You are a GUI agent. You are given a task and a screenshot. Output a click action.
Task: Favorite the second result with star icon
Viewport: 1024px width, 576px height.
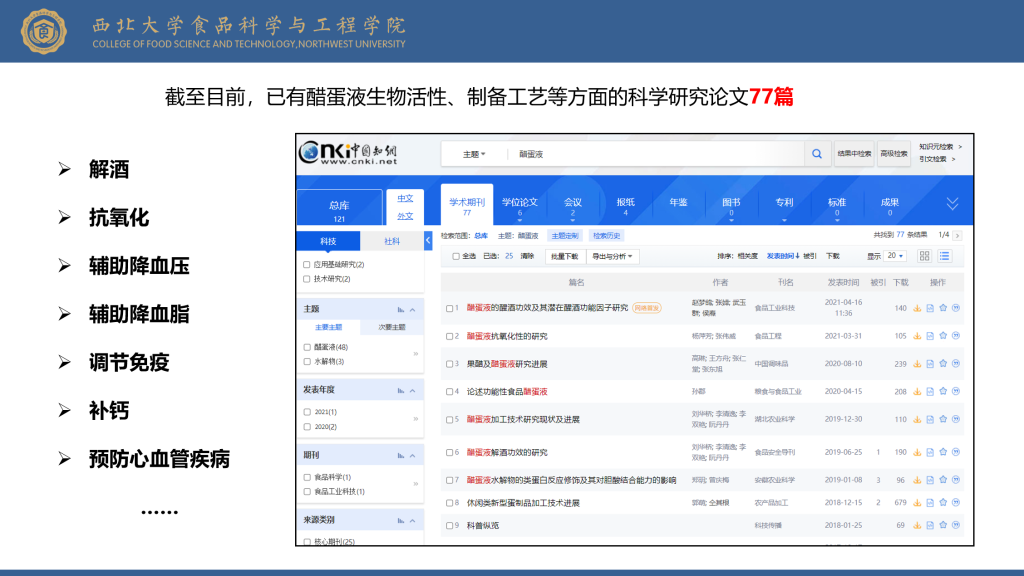pyautogui.click(x=942, y=336)
